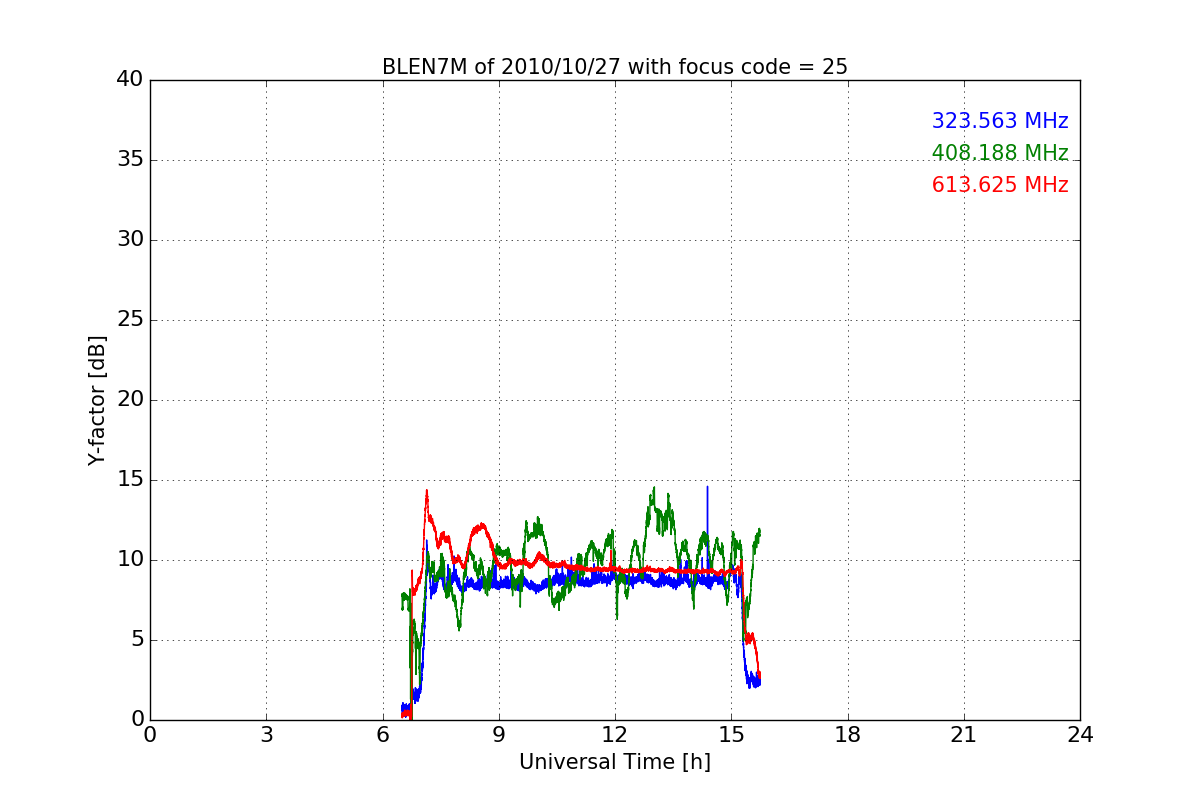Click the y-axis tick label 20
Screen dimensions: 1200x800
click(130, 400)
